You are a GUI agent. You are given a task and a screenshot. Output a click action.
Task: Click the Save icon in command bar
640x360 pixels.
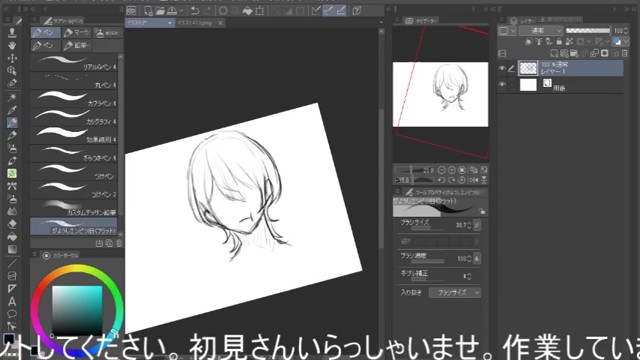[172, 11]
